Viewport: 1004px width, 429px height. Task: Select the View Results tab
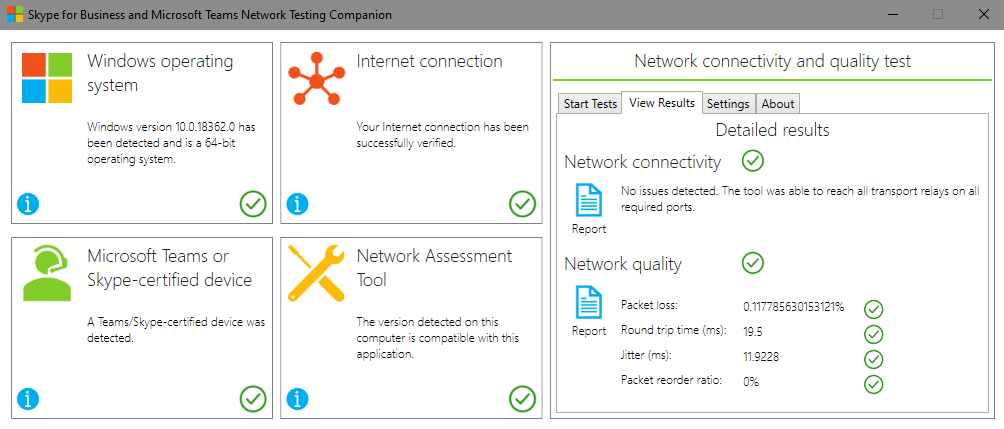tap(662, 102)
